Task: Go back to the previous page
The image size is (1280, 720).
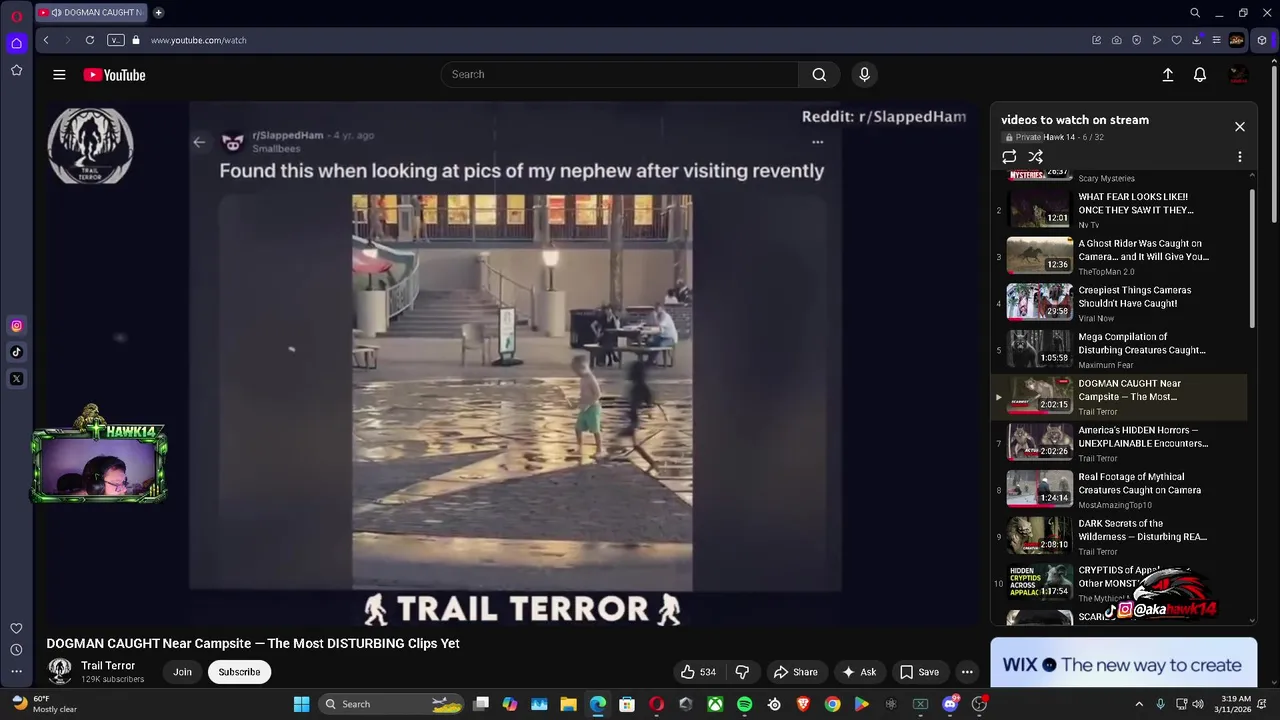Action: tap(46, 40)
